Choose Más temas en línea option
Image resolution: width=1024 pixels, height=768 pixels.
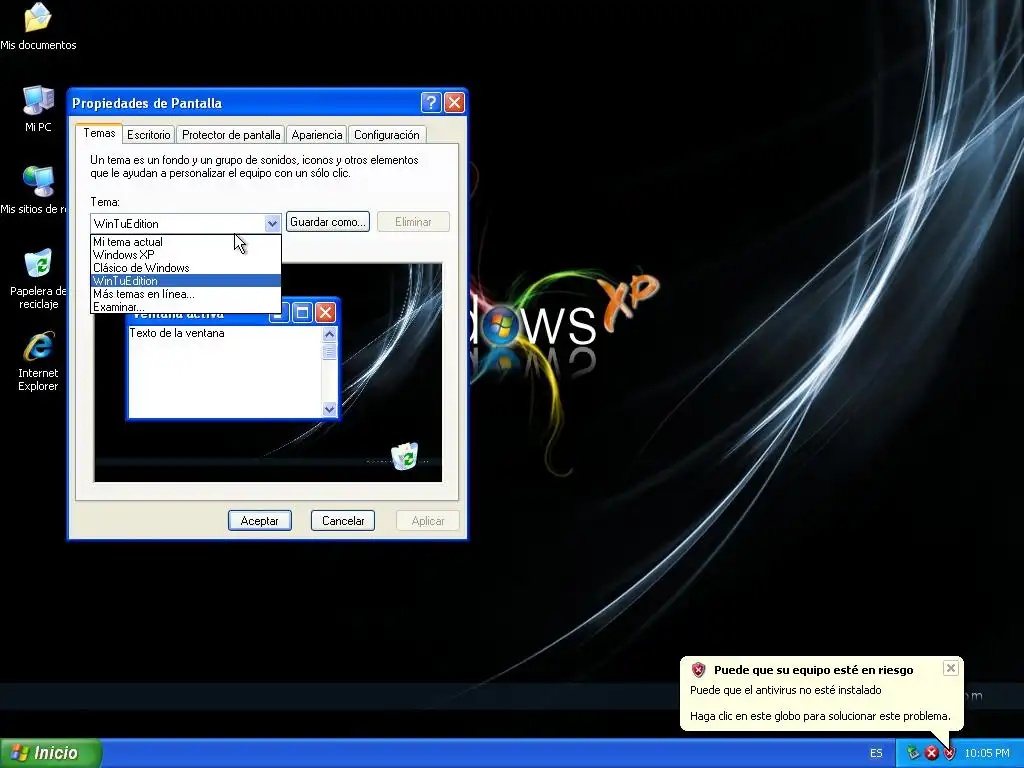(x=185, y=294)
